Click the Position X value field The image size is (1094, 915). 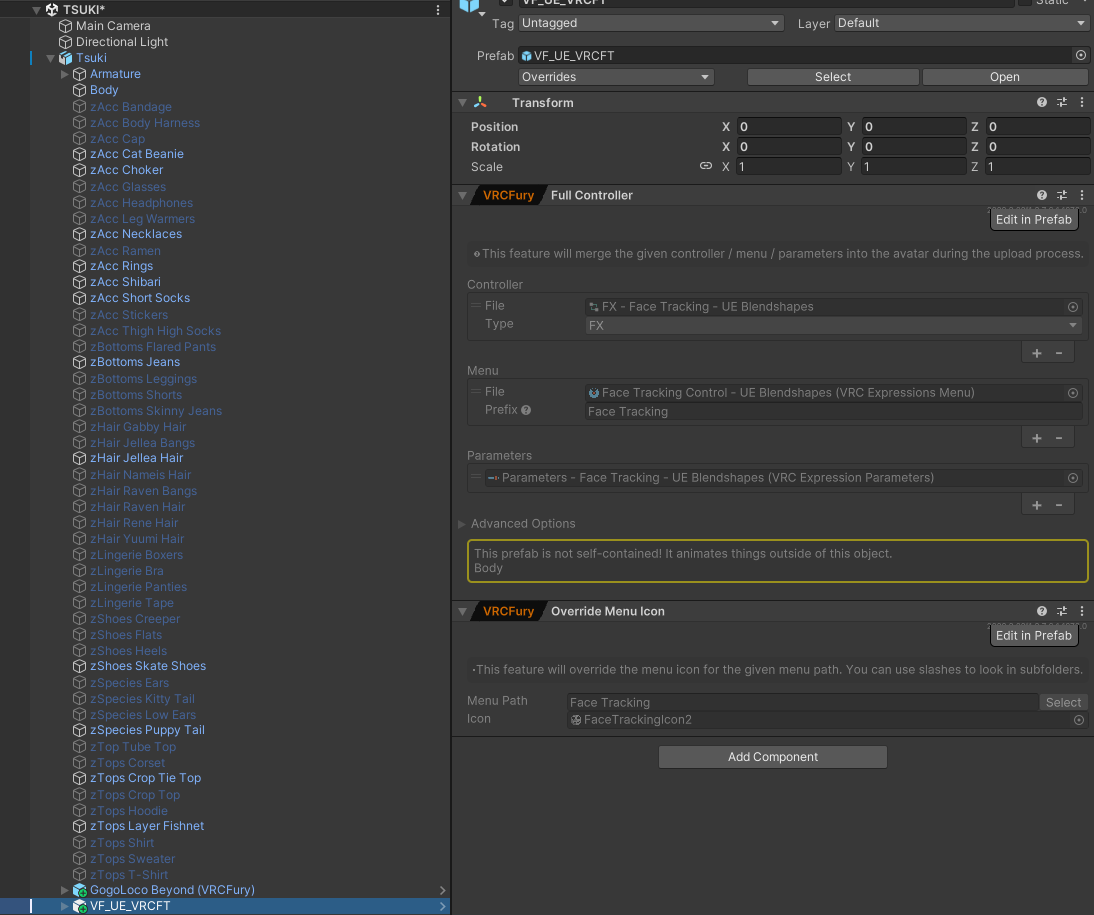click(x=788, y=126)
